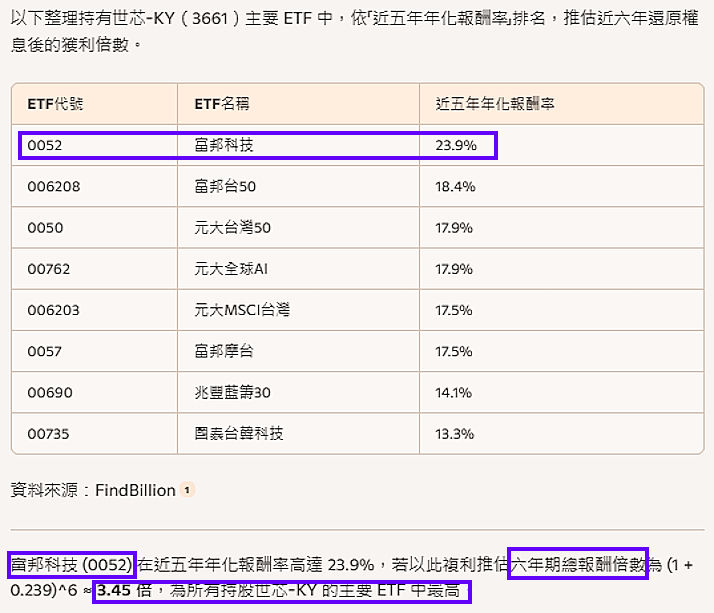Select 世芯-KY（3661）in the intro sentence
The width and height of the screenshot is (714, 613).
tap(176, 18)
